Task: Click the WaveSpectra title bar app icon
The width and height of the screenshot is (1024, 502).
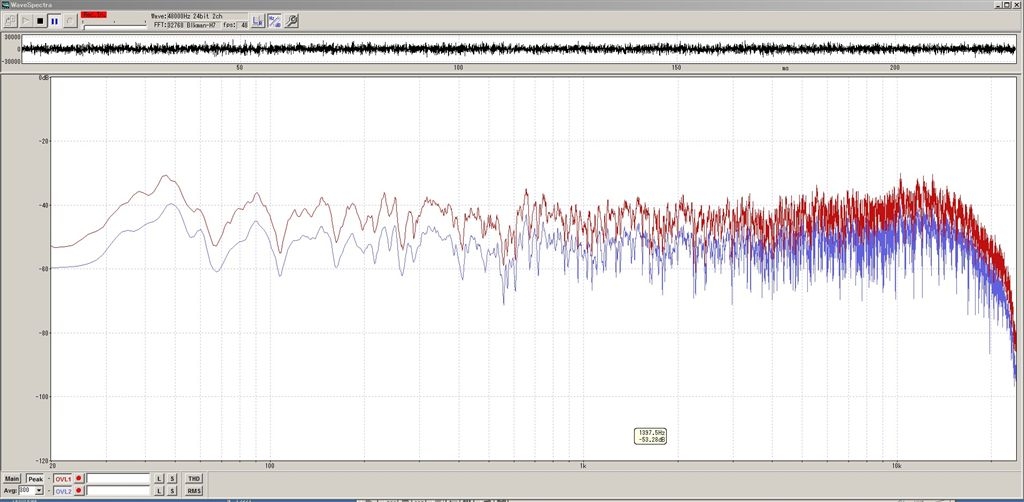Action: [x=5, y=5]
